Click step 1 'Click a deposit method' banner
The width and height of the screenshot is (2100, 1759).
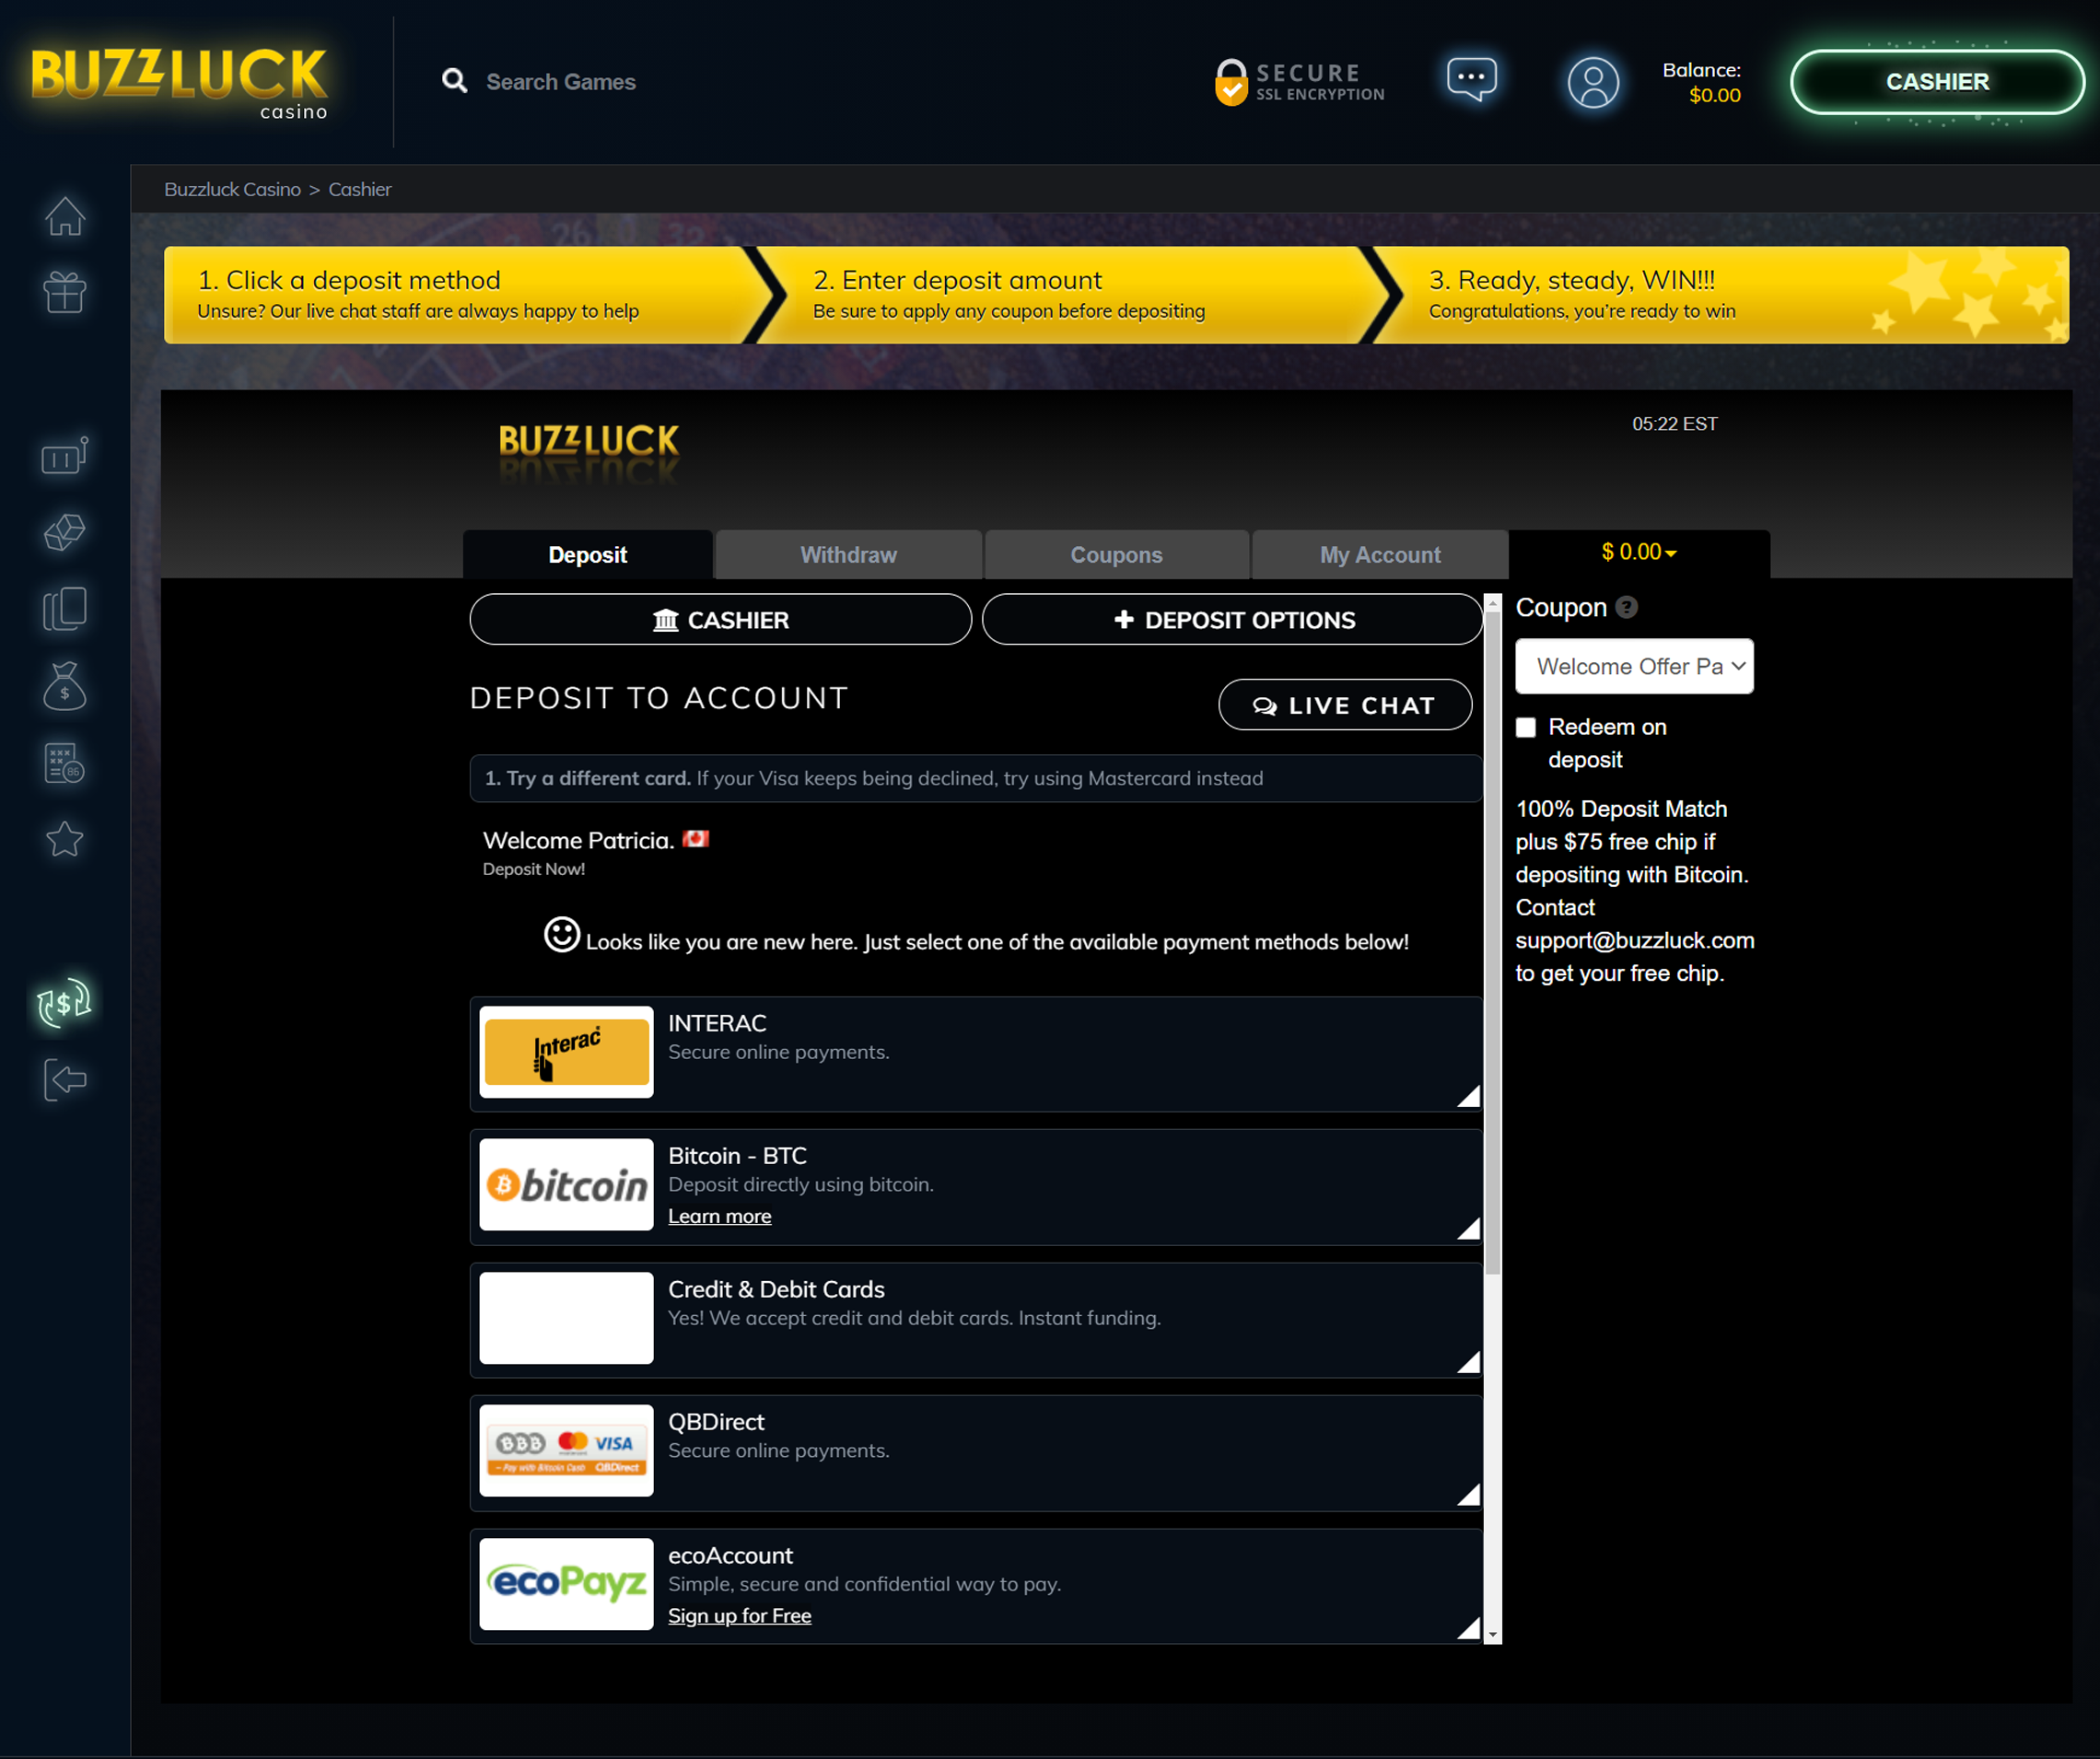pos(460,295)
